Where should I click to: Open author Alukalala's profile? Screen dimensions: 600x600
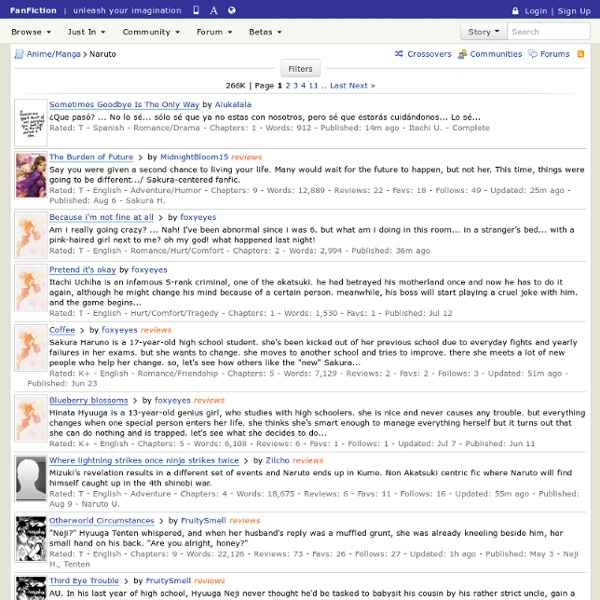[233, 104]
